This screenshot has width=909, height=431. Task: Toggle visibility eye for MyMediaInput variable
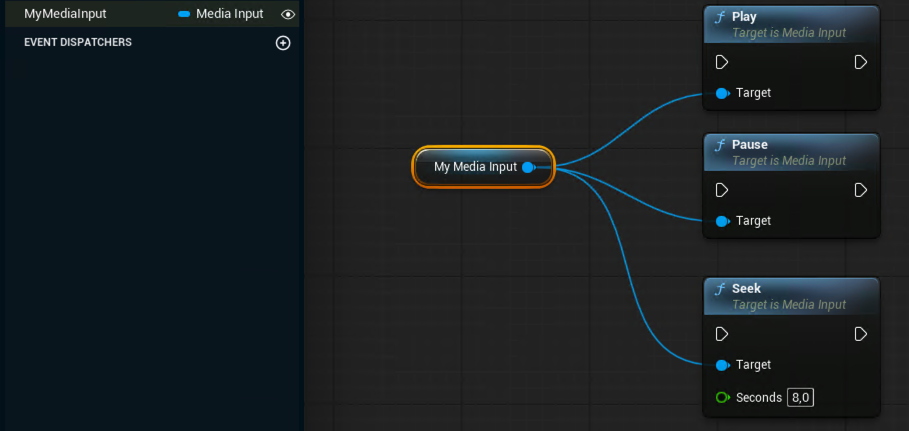(288, 15)
